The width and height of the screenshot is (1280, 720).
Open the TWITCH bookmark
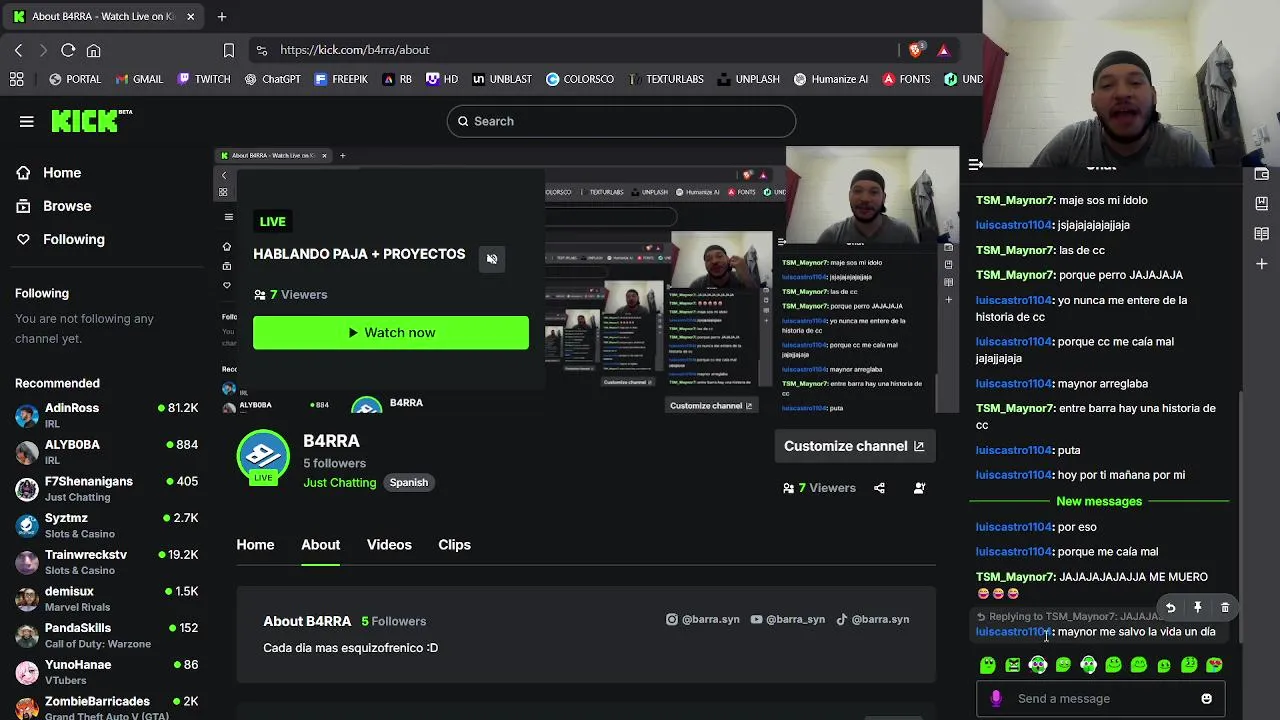tap(204, 79)
